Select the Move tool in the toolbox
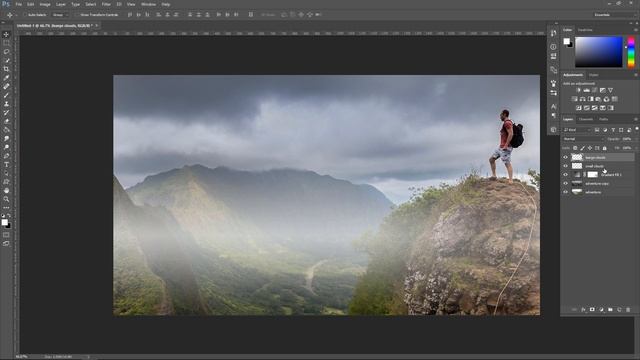The image size is (640, 360). (6, 35)
